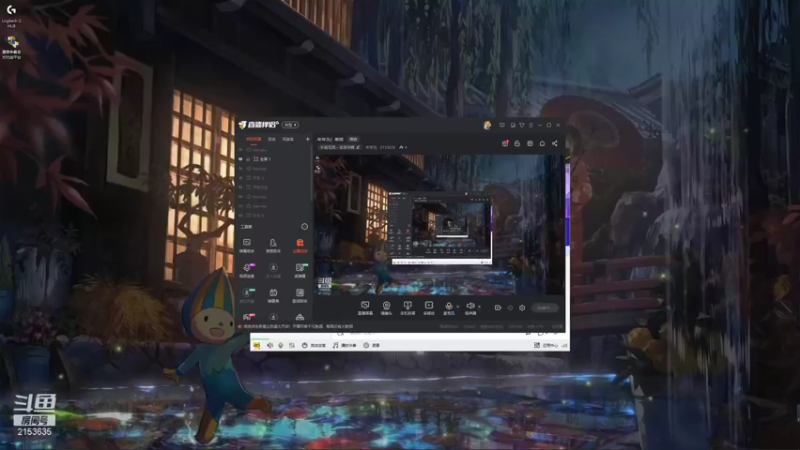Click the third monitor-shaped source icon in bottom toolbar
The height and width of the screenshot is (450, 800).
(407, 308)
